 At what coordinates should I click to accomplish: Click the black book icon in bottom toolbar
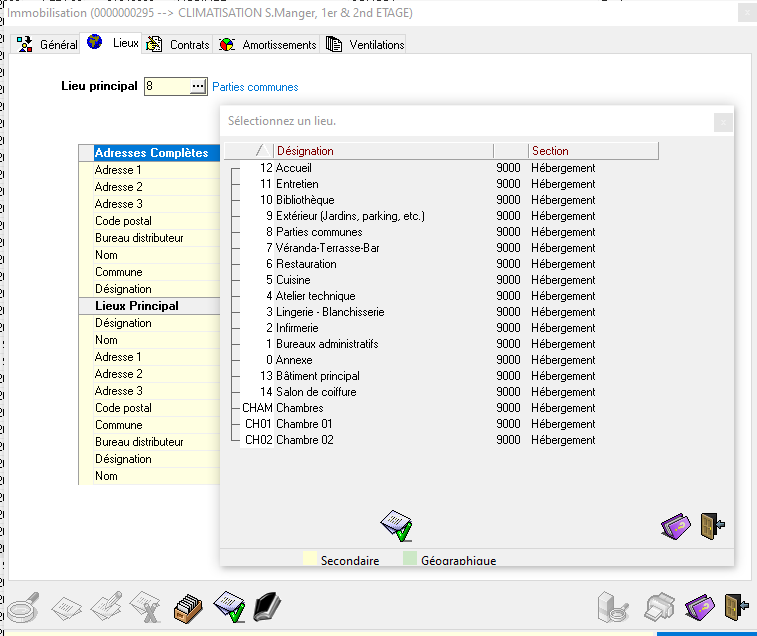266,606
